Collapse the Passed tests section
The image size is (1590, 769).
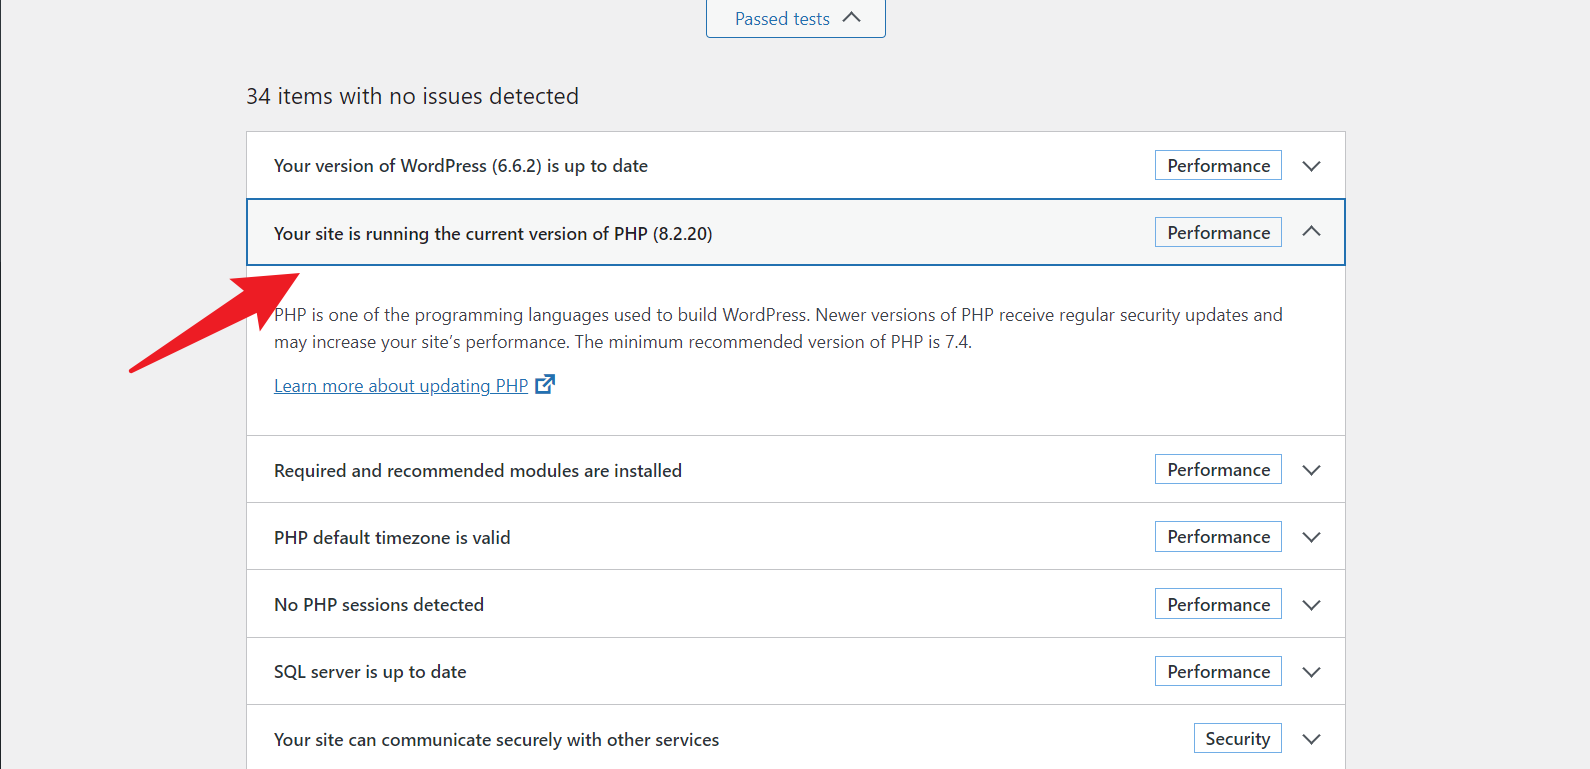(x=796, y=18)
